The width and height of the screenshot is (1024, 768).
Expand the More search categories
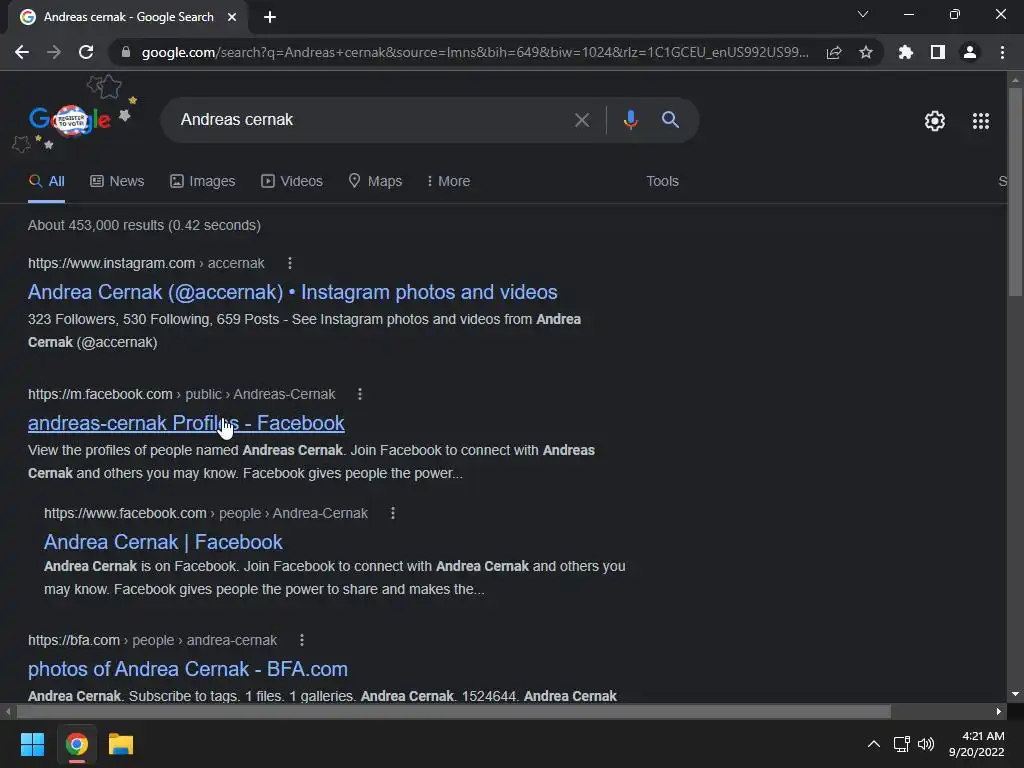[x=448, y=182]
